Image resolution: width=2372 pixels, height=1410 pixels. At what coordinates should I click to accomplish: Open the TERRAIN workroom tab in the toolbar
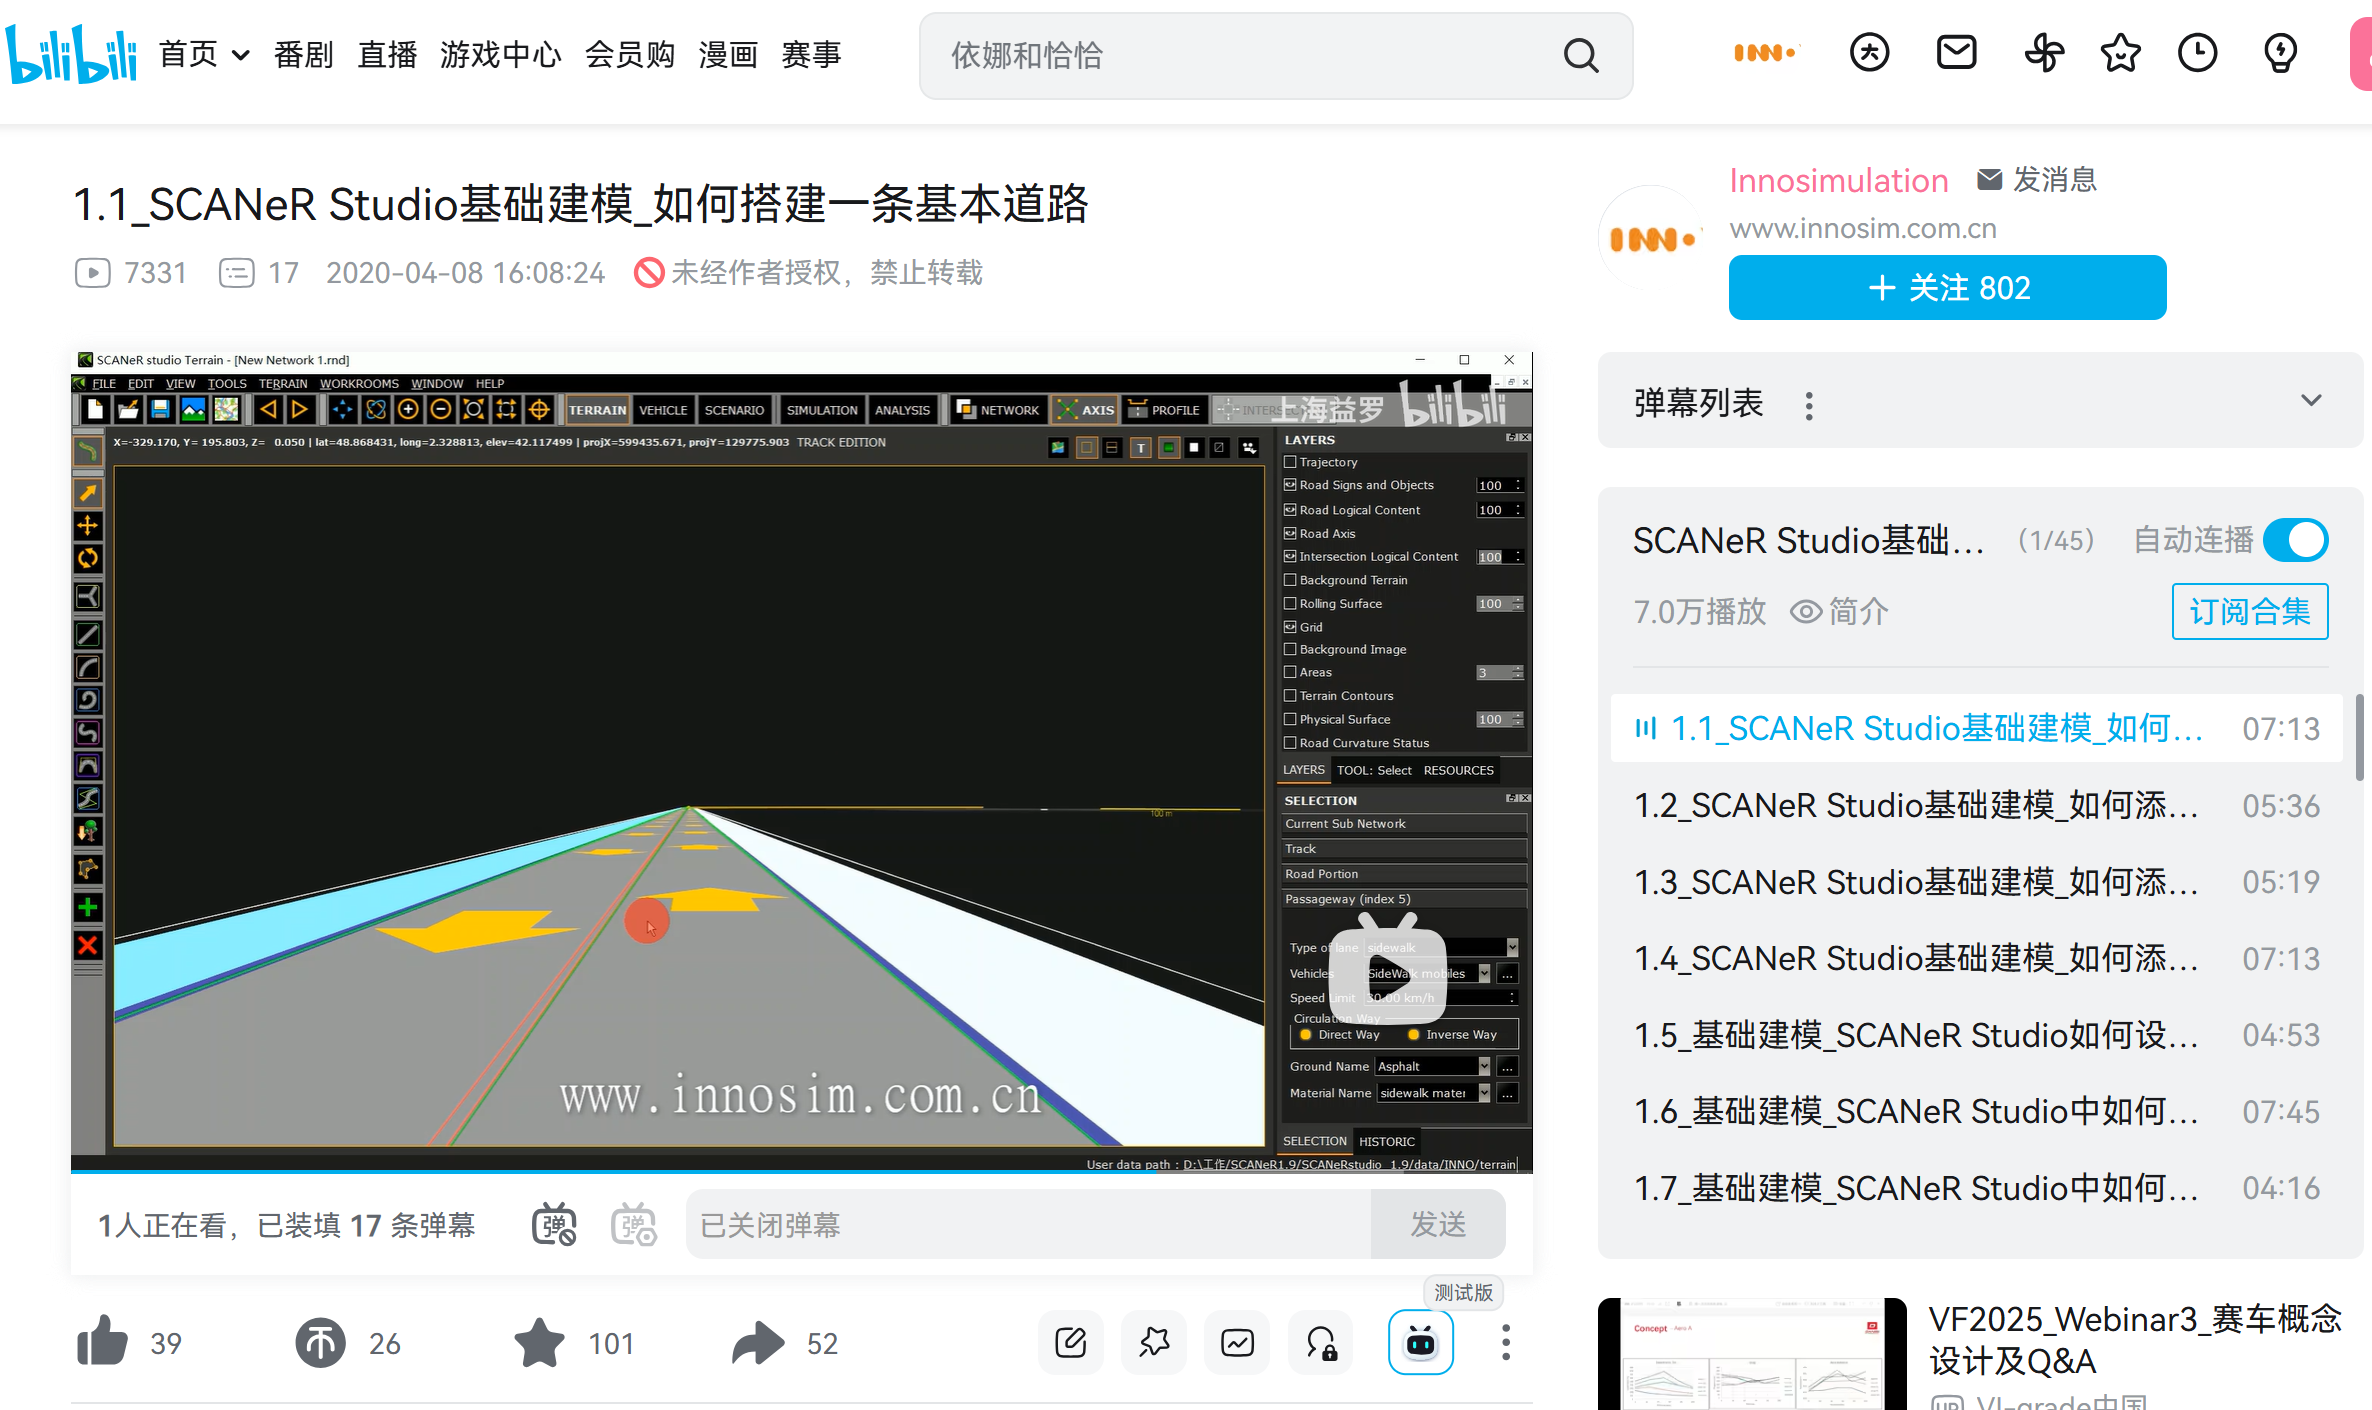596,409
